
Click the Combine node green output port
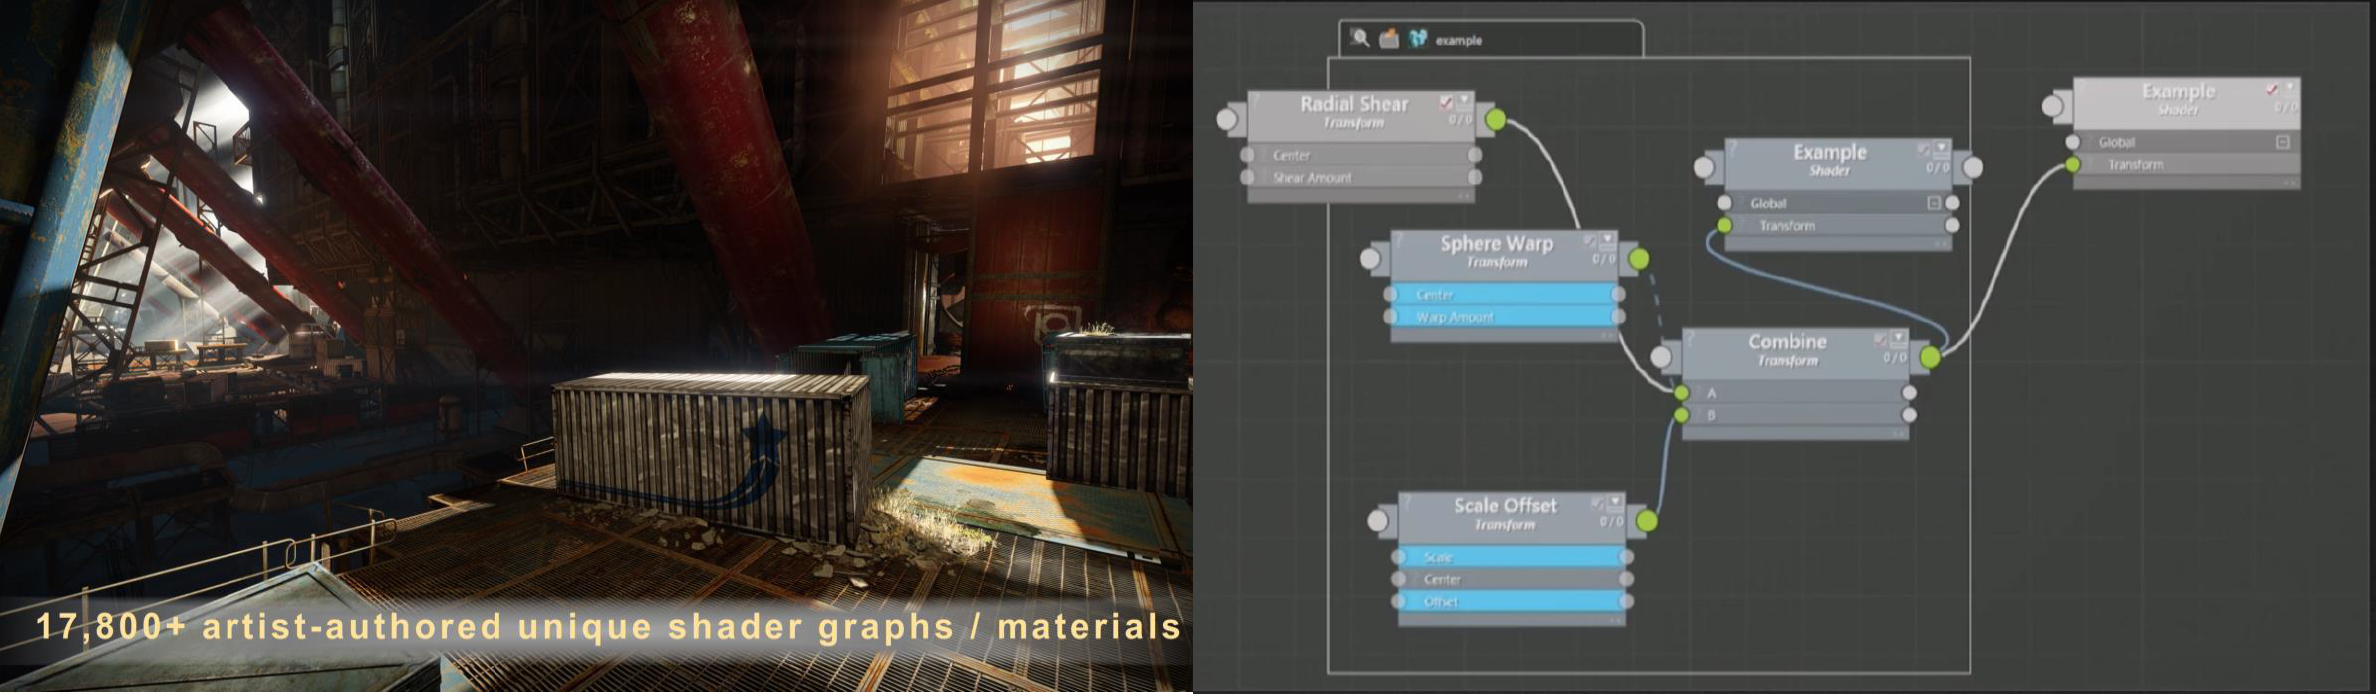pos(1930,357)
